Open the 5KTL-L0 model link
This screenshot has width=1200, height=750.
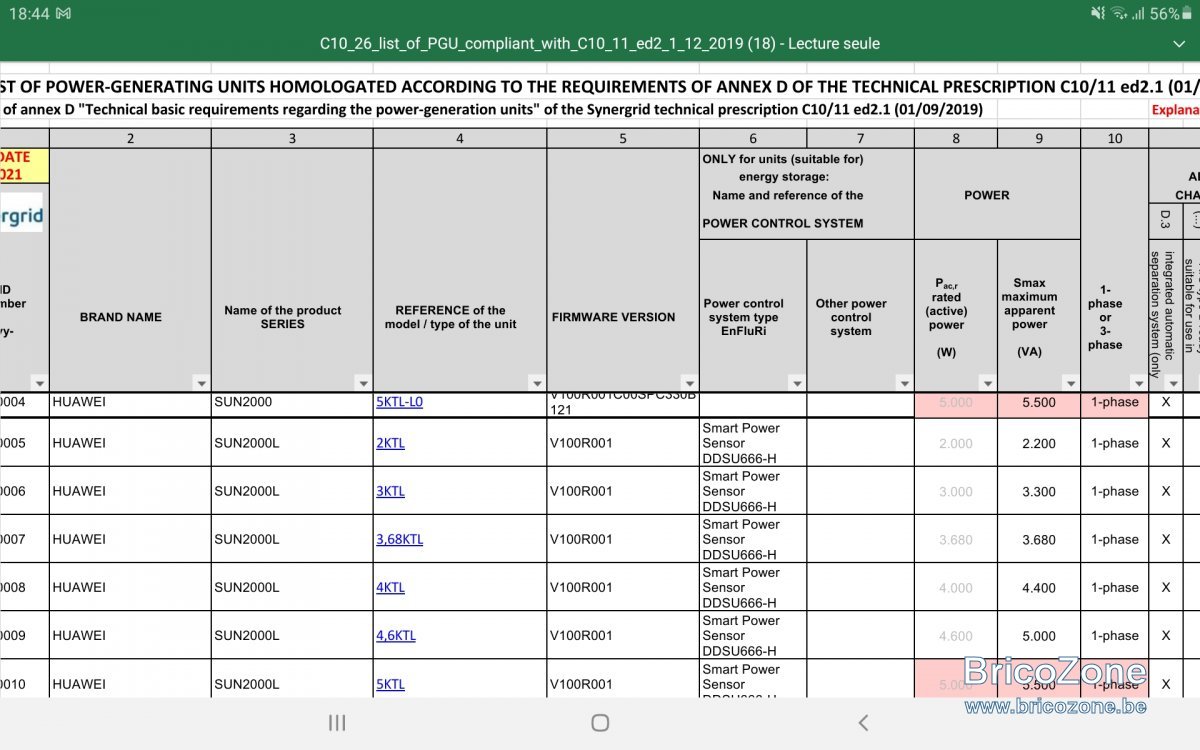point(399,402)
